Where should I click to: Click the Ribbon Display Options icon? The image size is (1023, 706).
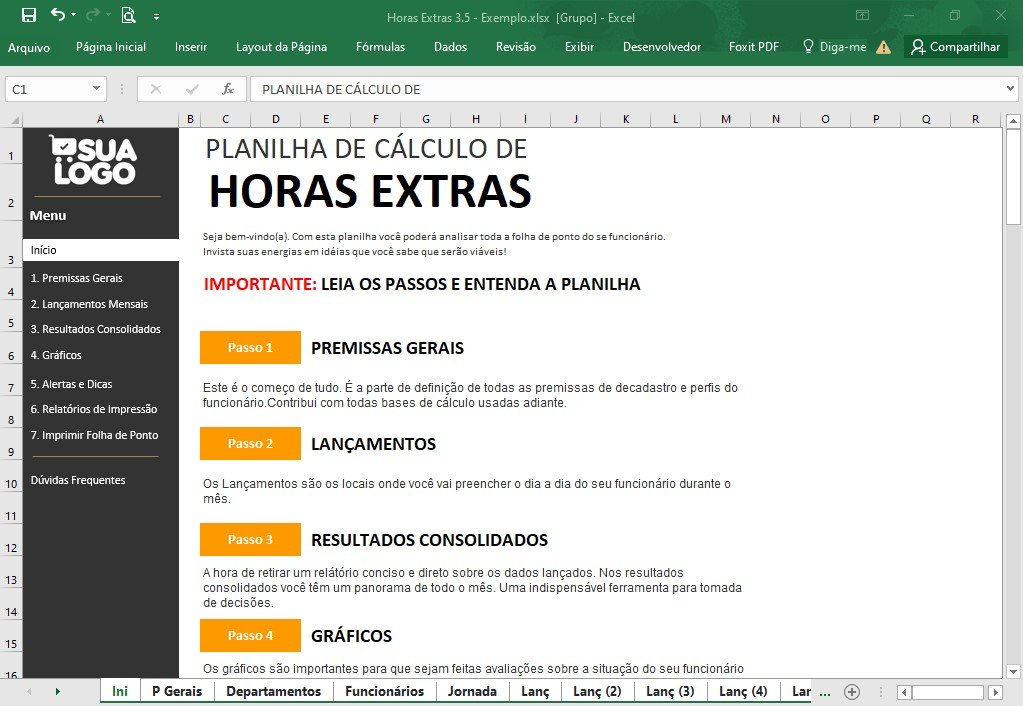click(x=863, y=15)
